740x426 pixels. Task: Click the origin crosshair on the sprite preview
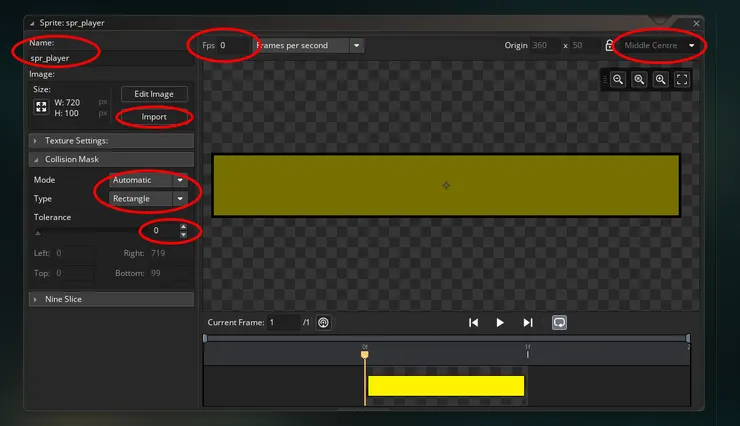[x=446, y=185]
